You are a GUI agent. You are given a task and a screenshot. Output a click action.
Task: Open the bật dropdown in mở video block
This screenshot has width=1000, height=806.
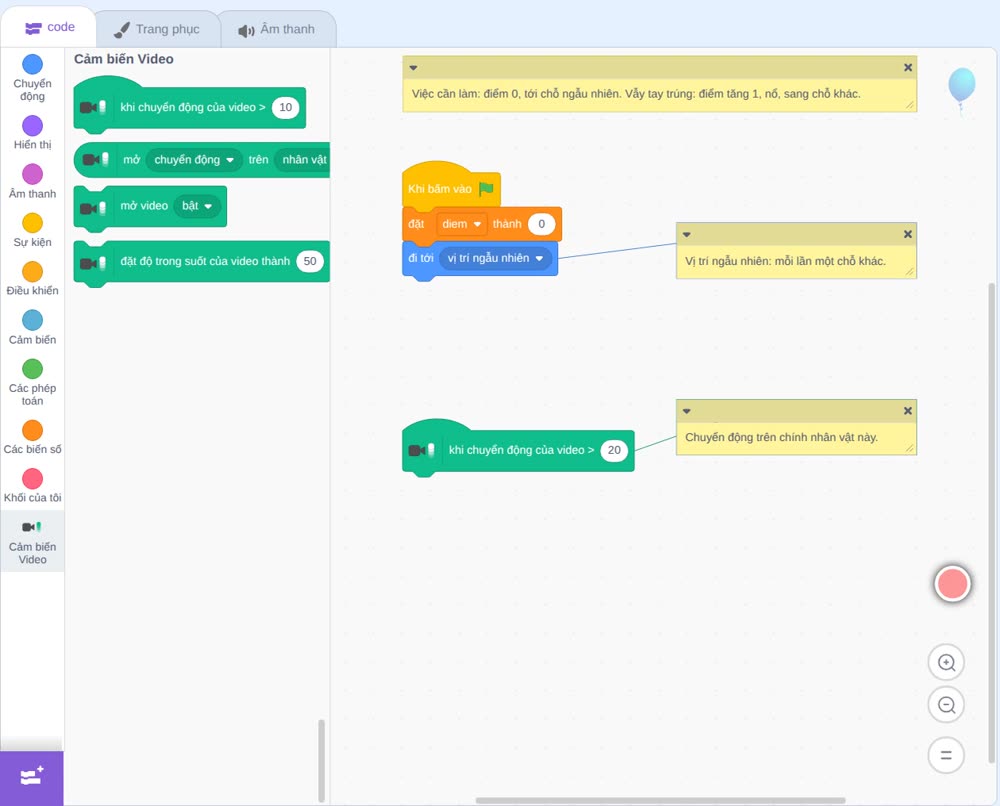coord(197,206)
